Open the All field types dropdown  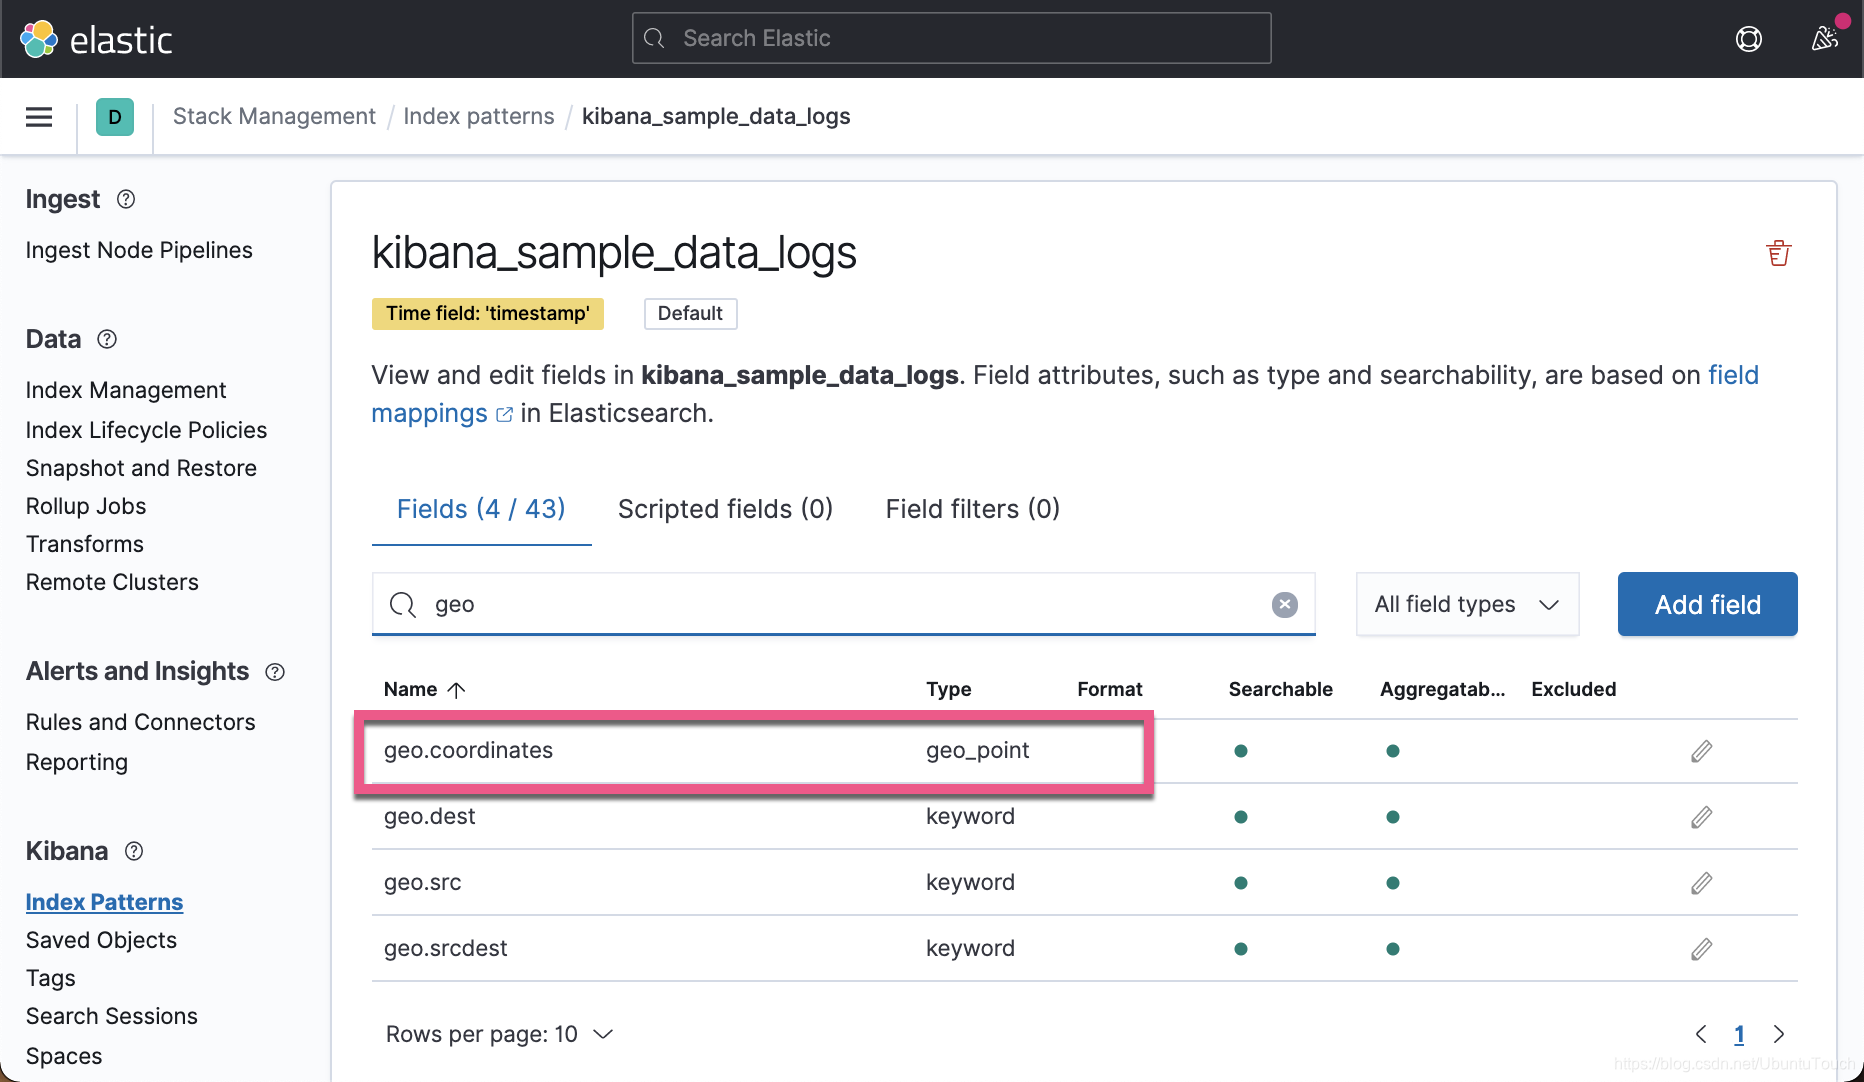coord(1466,604)
